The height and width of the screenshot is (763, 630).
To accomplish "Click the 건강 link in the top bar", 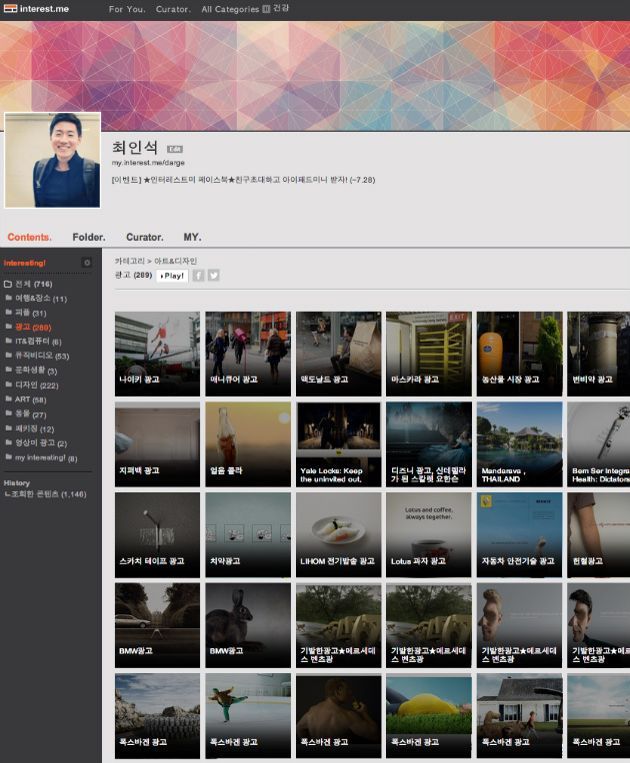I will (x=281, y=8).
